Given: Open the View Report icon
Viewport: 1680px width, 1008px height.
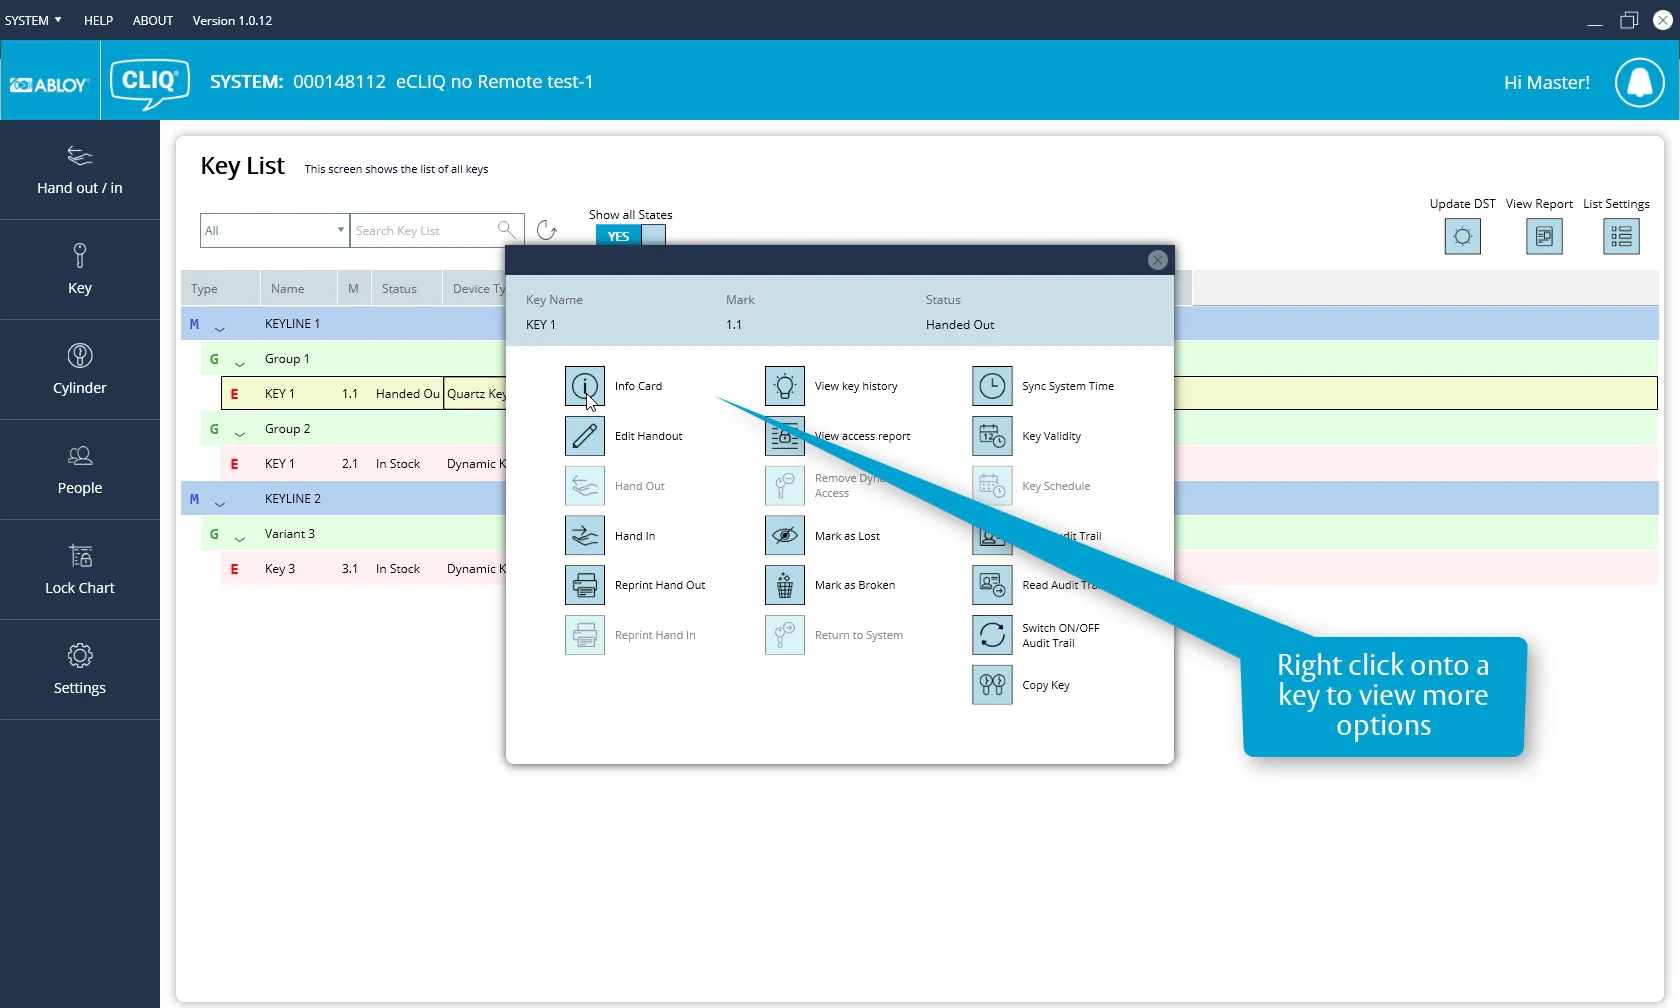Looking at the screenshot, I should 1544,237.
